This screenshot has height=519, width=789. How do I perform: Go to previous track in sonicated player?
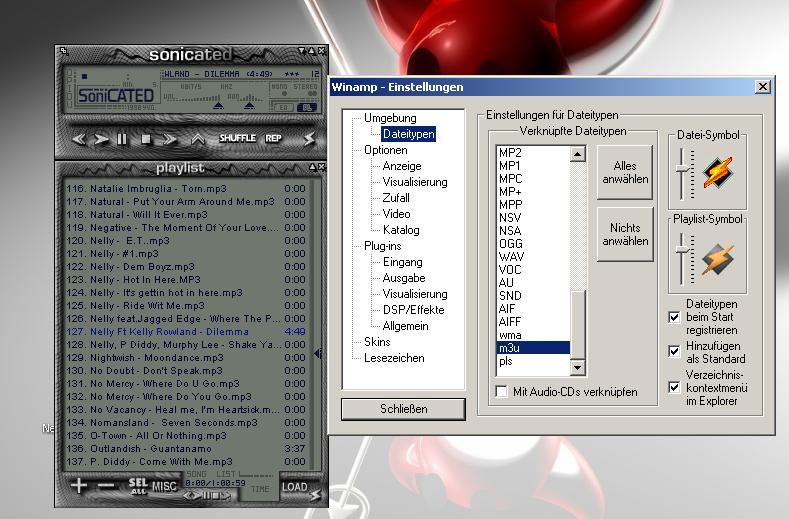pos(78,139)
